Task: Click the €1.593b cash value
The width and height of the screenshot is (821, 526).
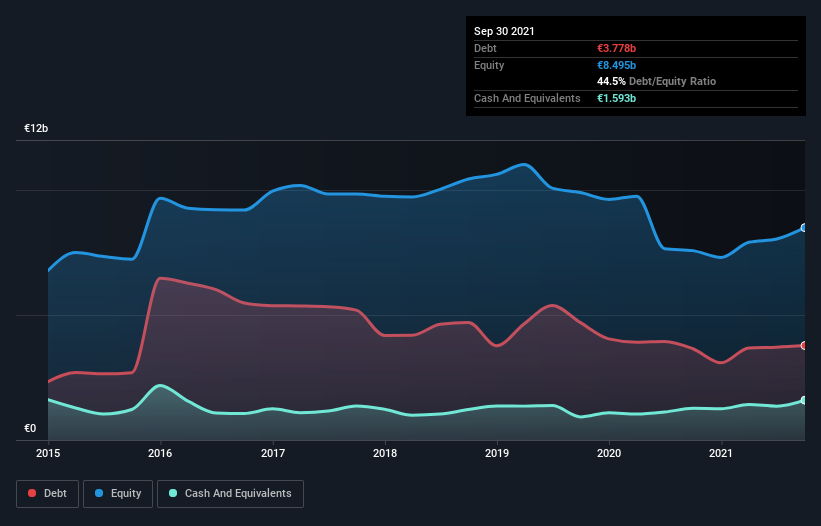Action: 616,98
